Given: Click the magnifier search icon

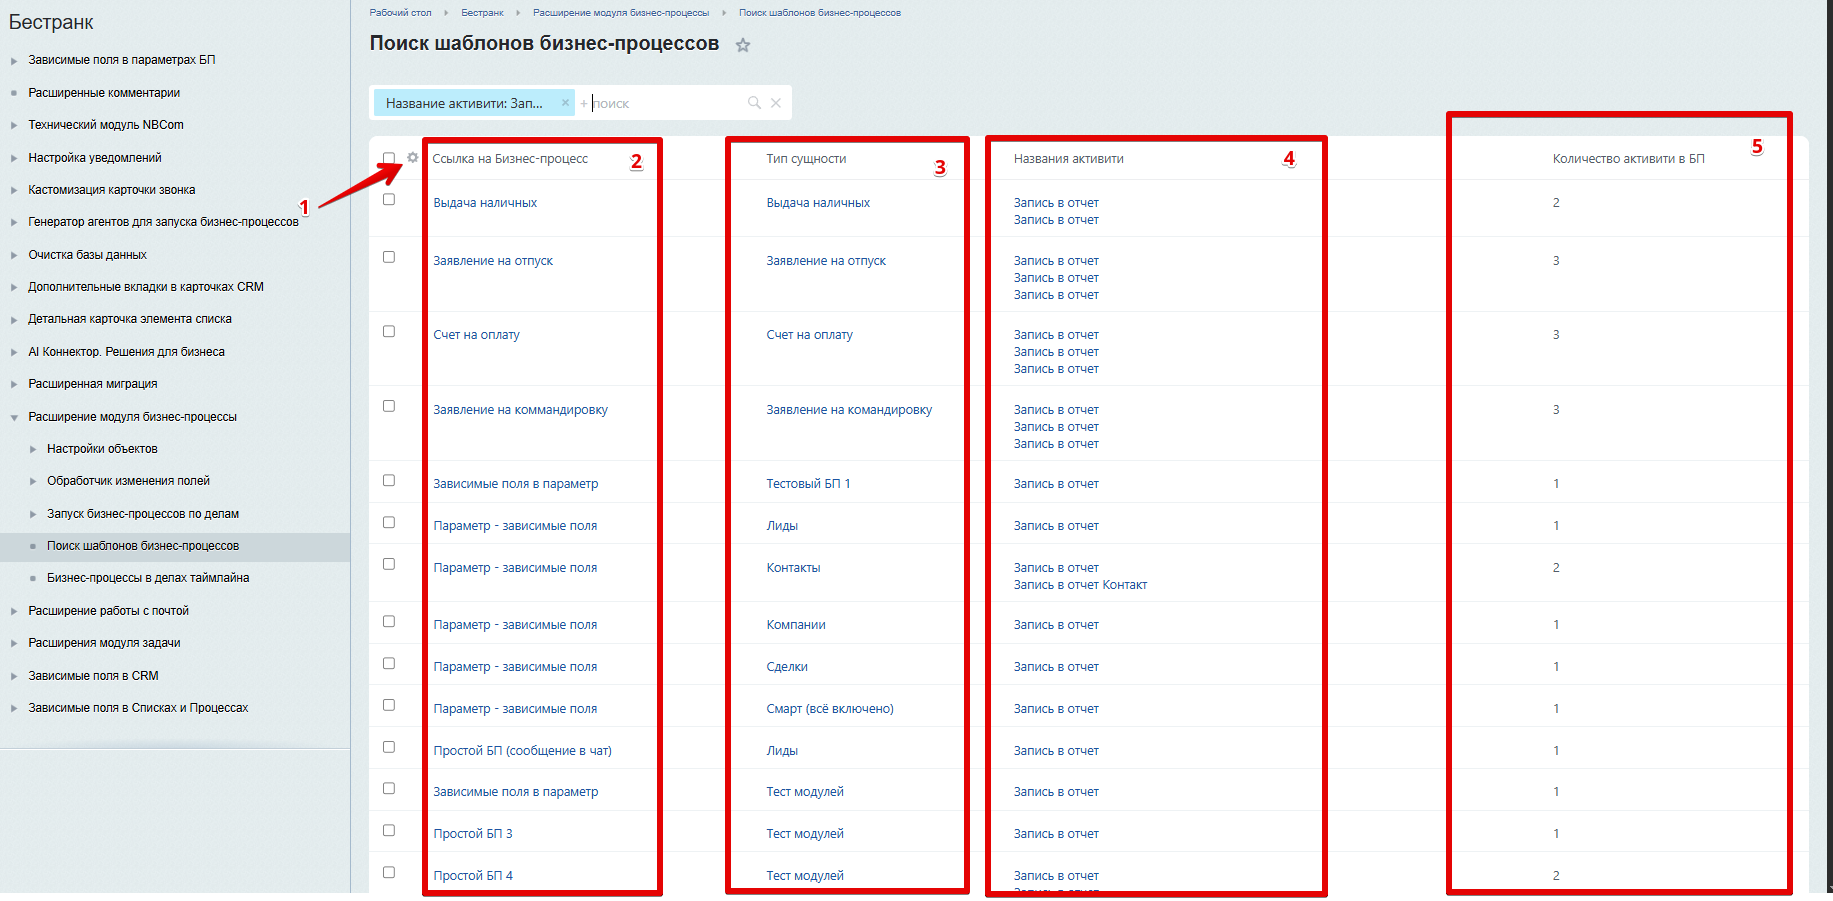Looking at the screenshot, I should (754, 103).
